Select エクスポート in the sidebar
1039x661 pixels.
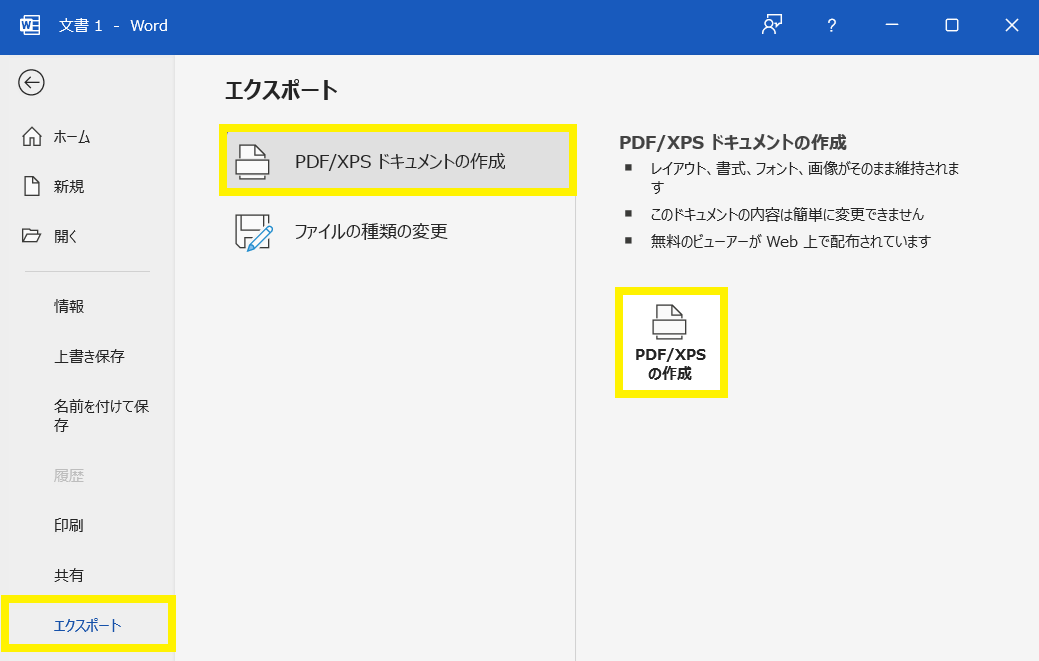coord(88,625)
